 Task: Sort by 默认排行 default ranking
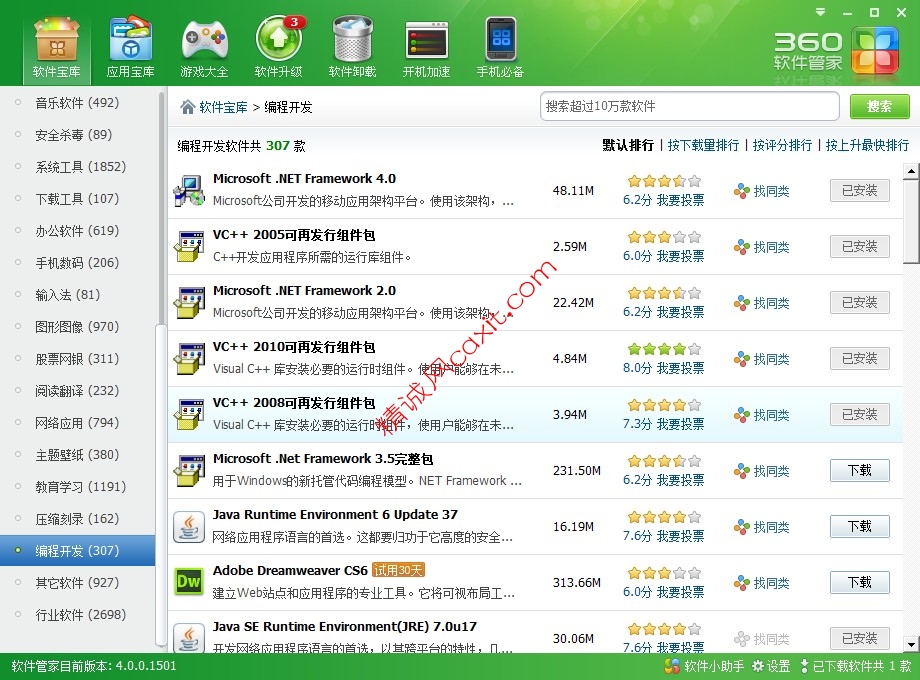point(628,146)
